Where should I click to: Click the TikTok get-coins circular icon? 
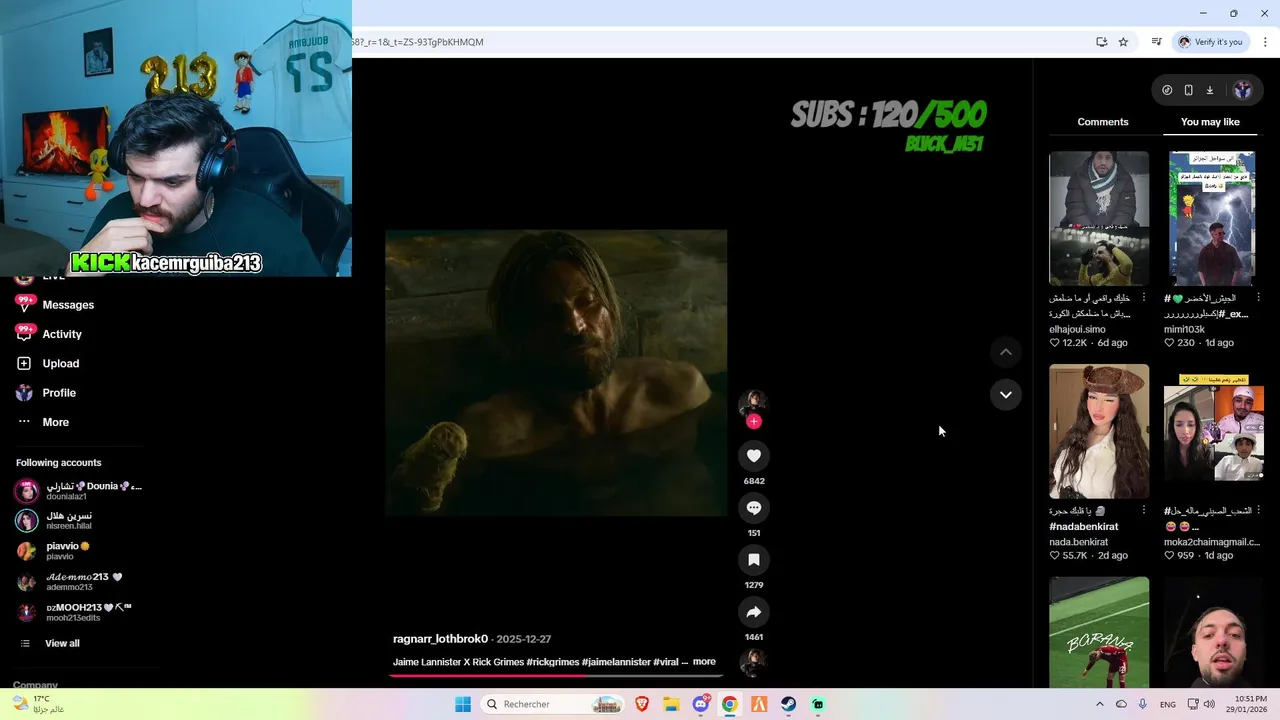coord(1167,90)
